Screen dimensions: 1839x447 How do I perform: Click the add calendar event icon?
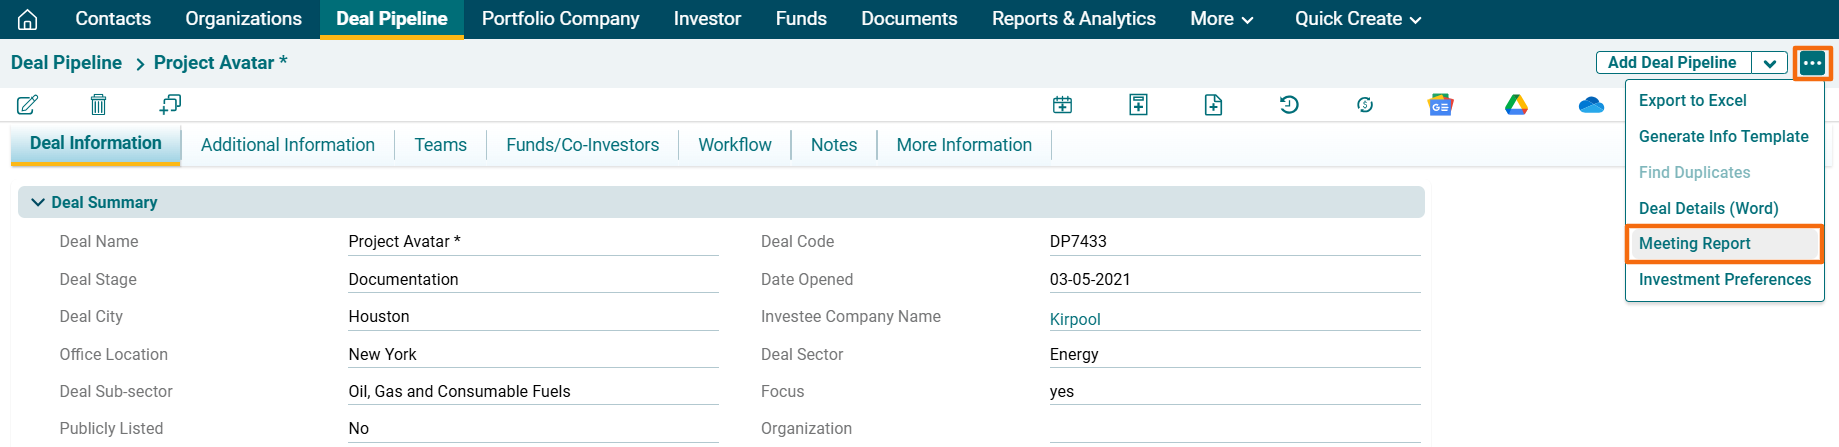tap(1062, 105)
